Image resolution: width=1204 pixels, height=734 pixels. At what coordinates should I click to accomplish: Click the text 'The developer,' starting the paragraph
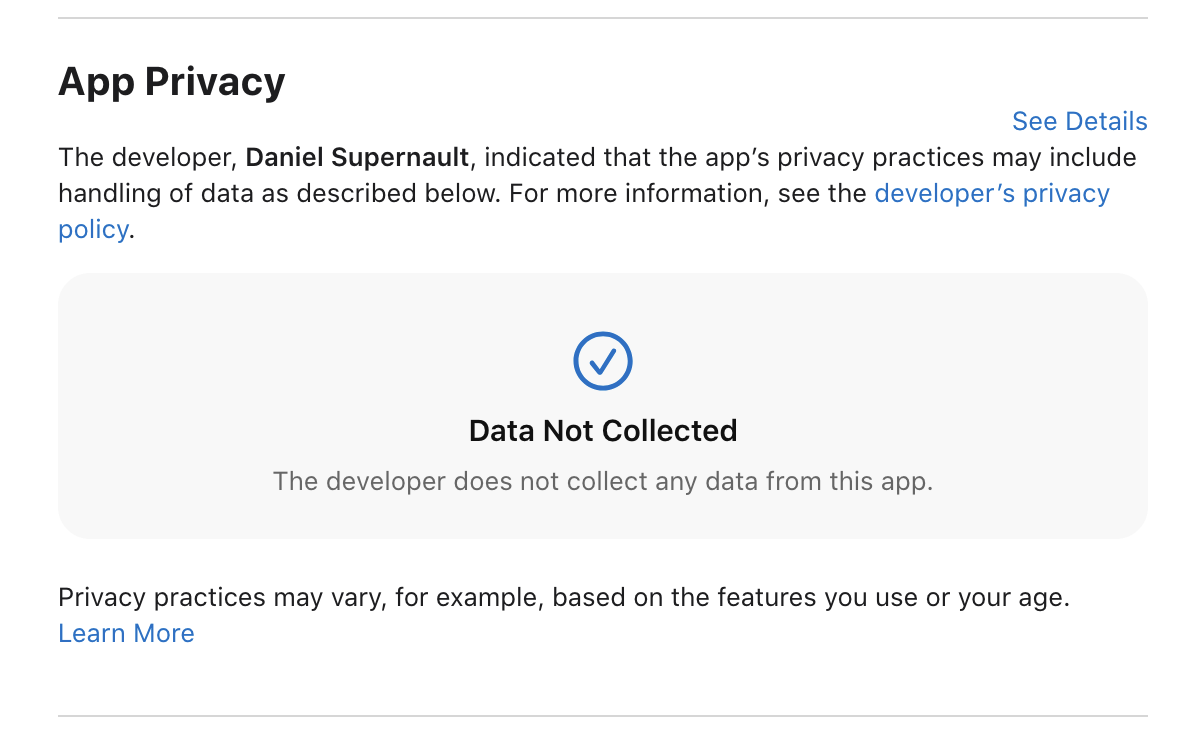148,158
